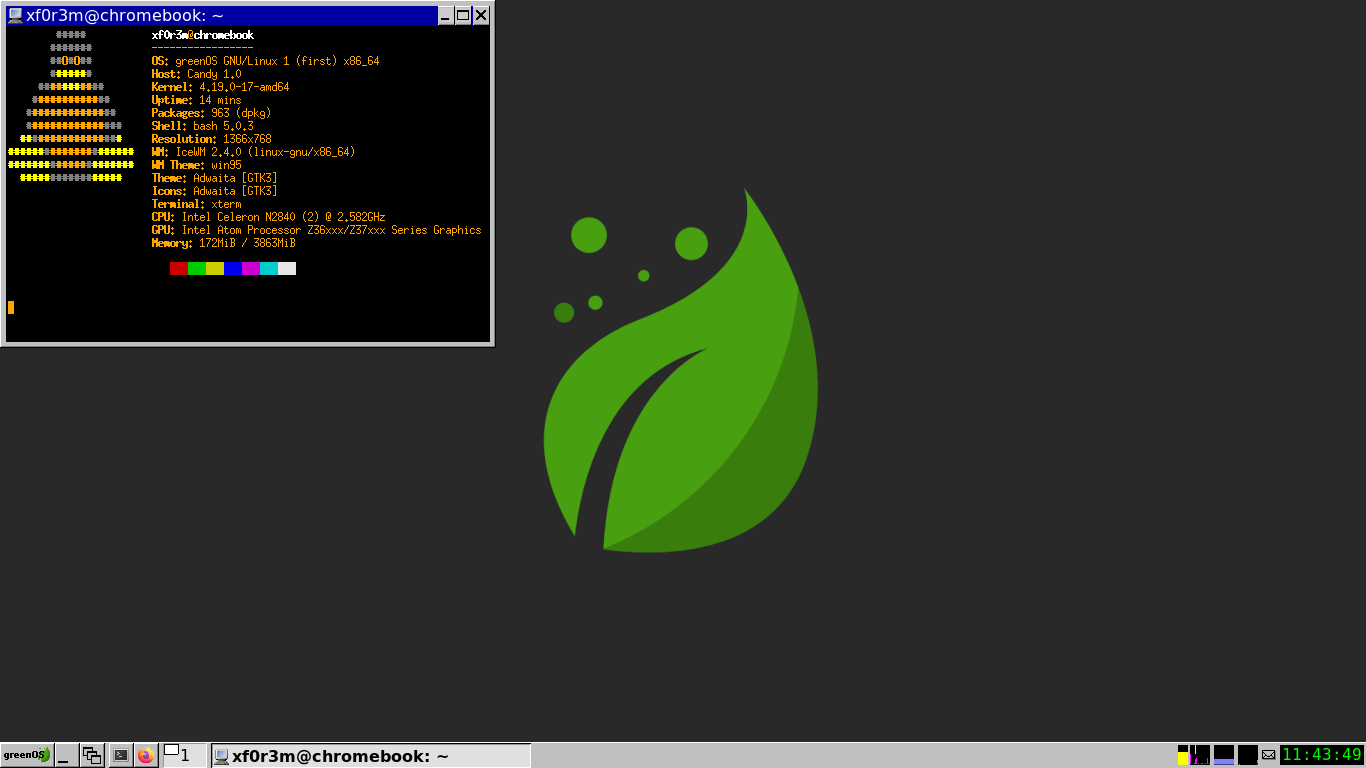Click the show desktop taskbar button
The image size is (1366, 768).
66,755
